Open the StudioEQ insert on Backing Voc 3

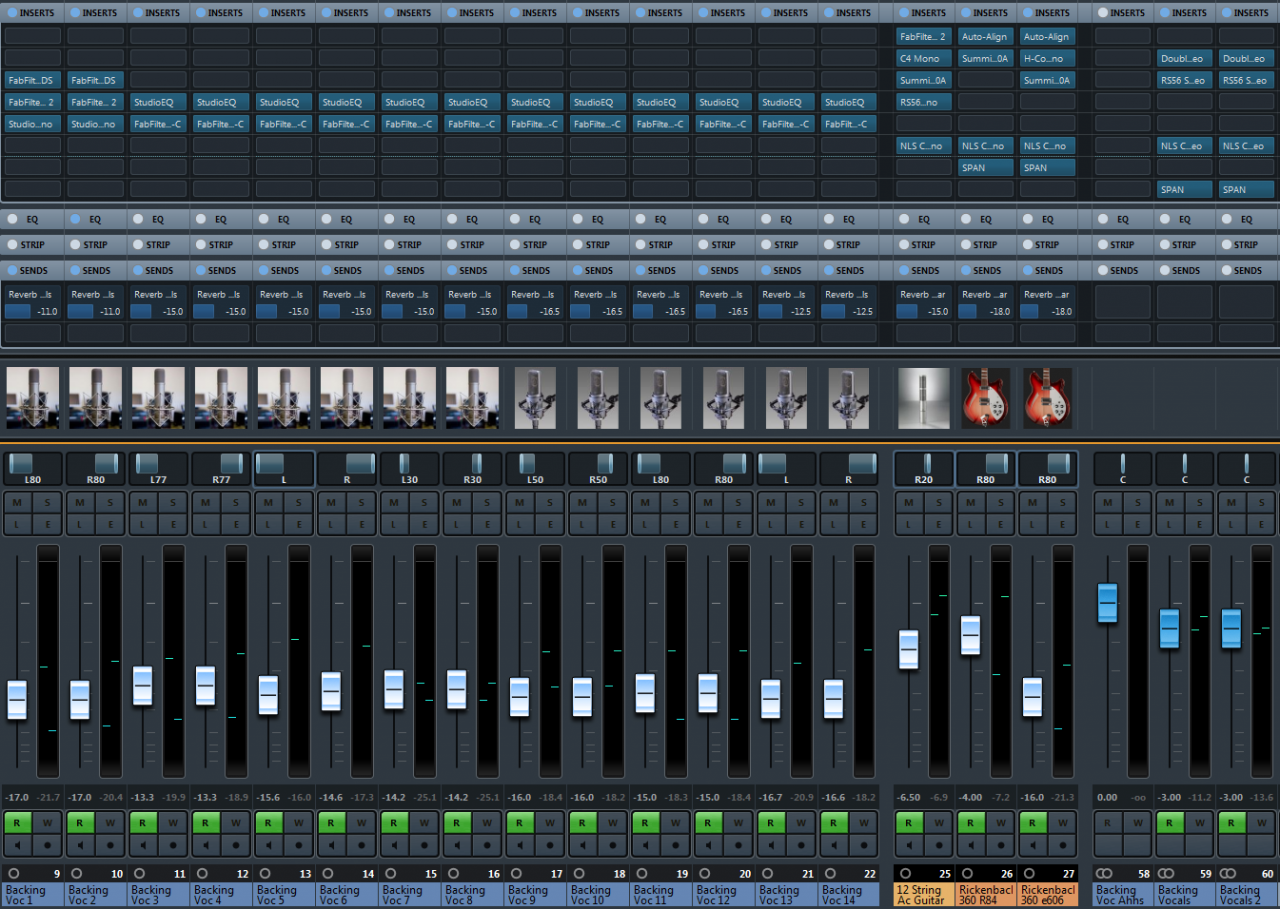click(158, 102)
